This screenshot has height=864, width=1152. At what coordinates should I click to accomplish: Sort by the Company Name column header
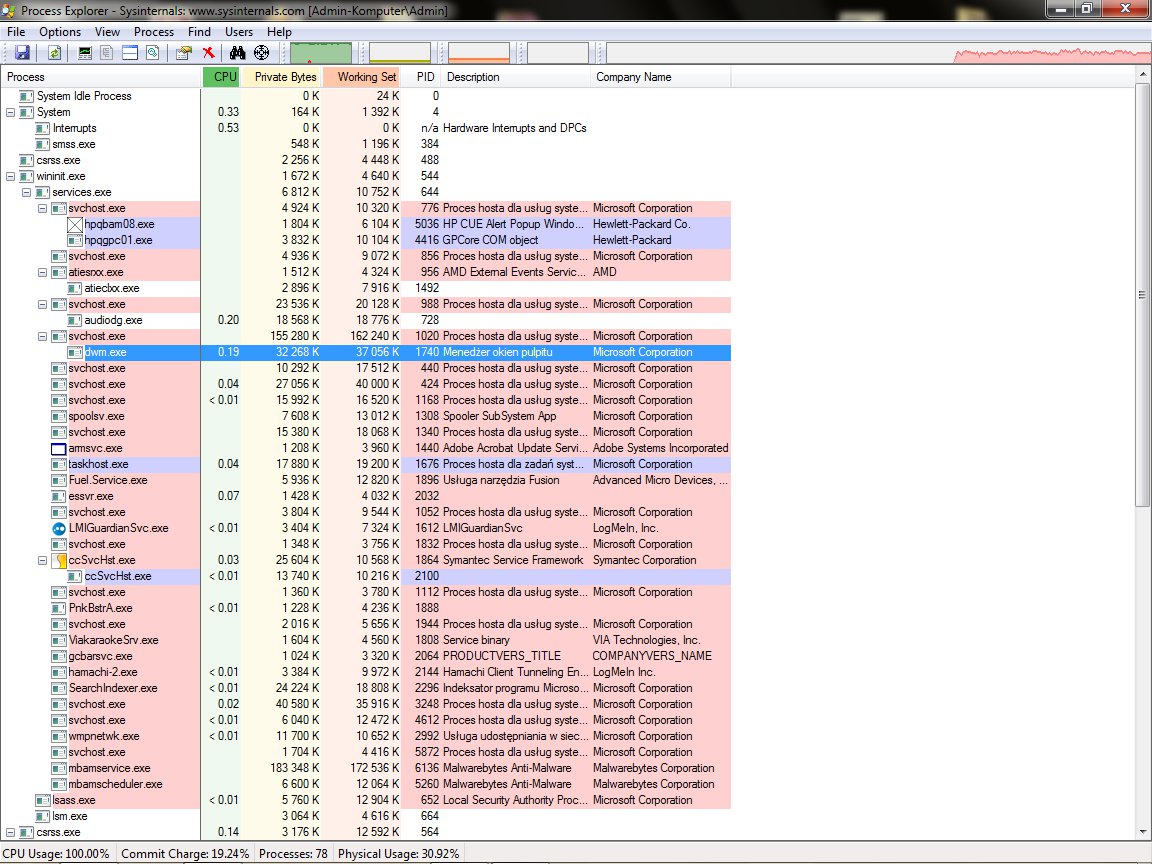click(660, 77)
